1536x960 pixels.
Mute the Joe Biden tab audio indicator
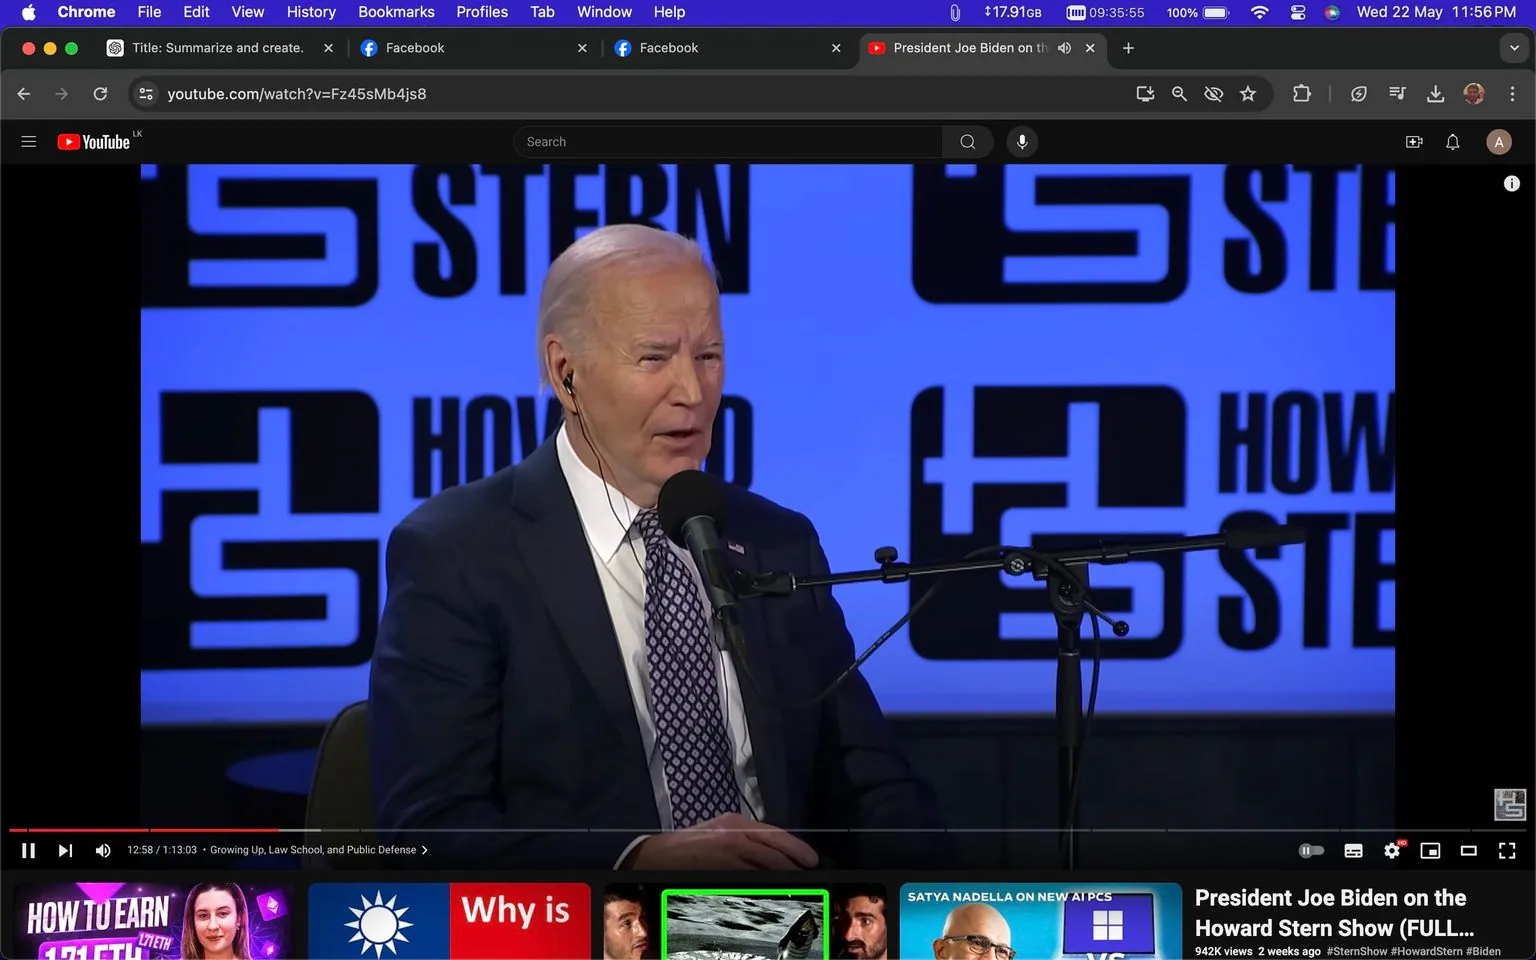coord(1064,47)
